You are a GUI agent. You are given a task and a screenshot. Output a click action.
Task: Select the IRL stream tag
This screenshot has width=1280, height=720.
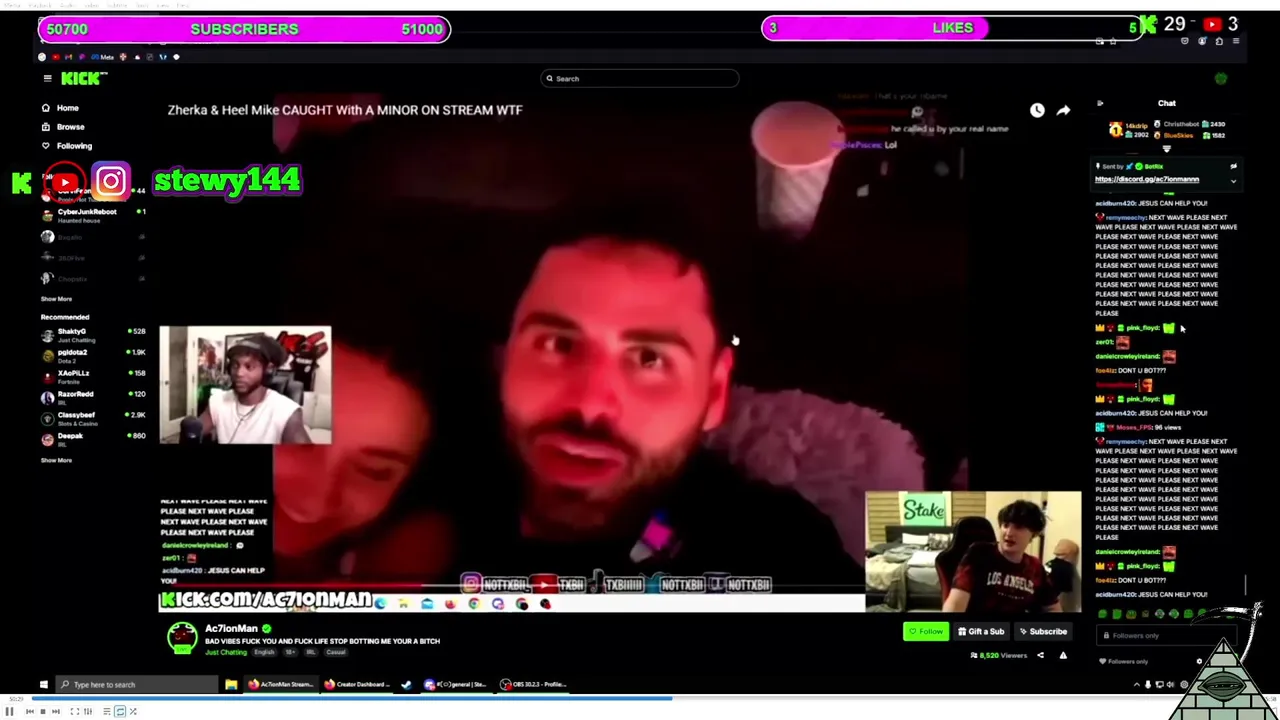(310, 652)
